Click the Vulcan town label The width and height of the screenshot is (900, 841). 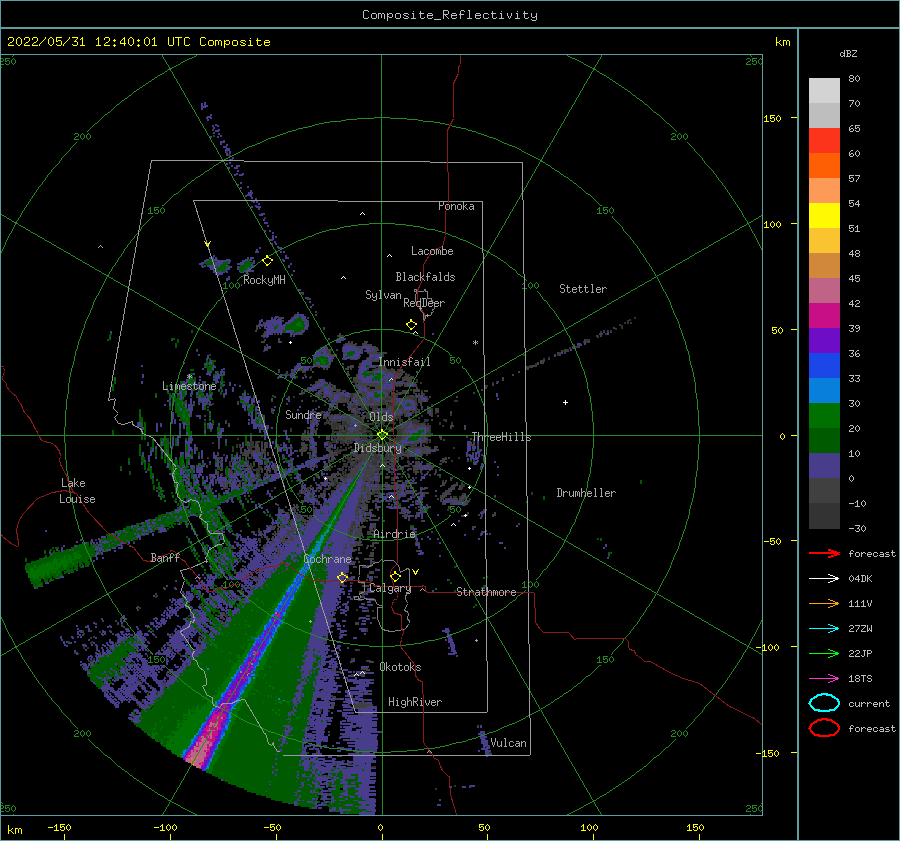[x=509, y=743]
